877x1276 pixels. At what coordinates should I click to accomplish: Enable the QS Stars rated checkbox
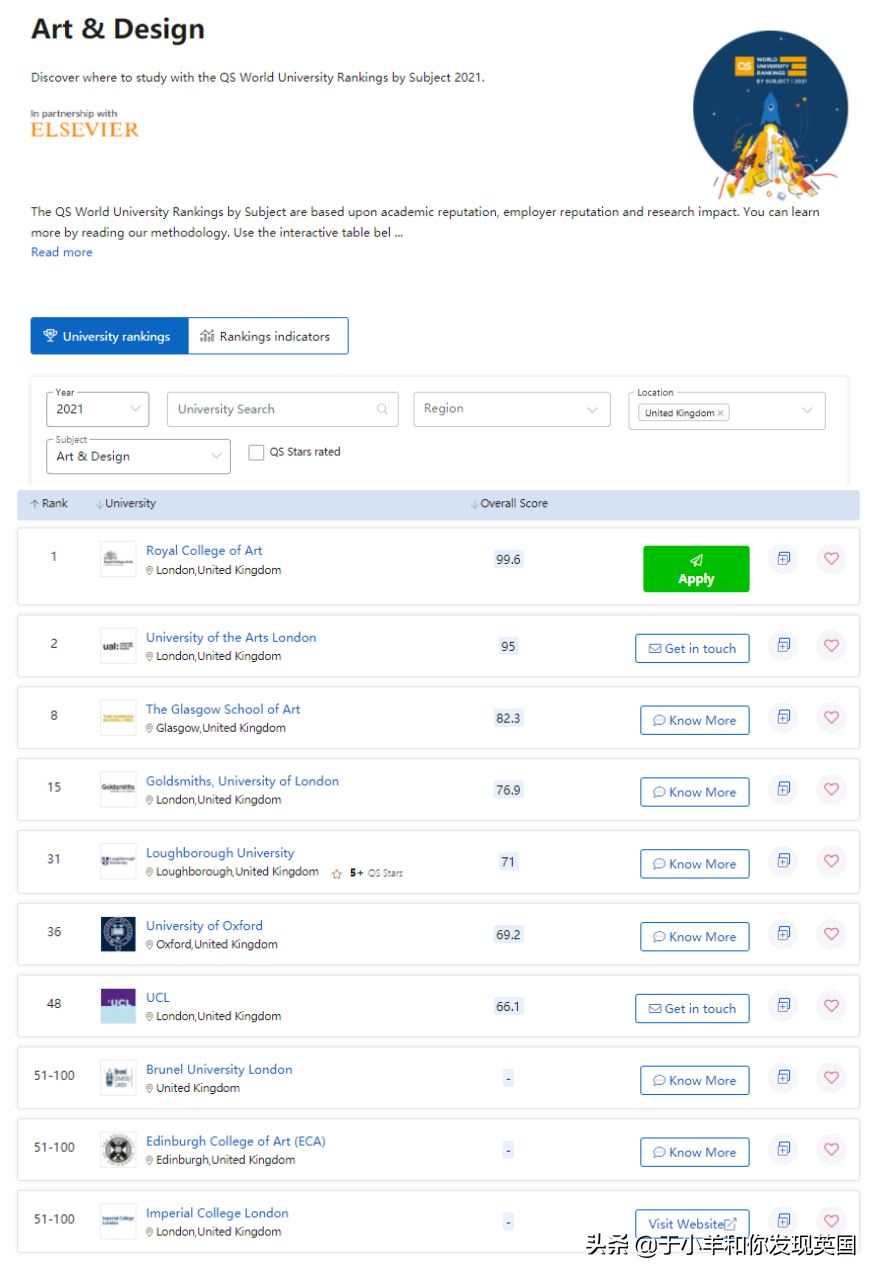tap(256, 452)
